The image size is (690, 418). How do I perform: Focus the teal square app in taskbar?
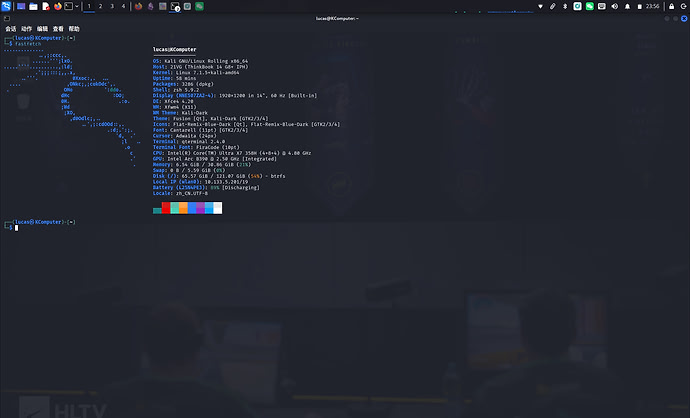click(187, 7)
